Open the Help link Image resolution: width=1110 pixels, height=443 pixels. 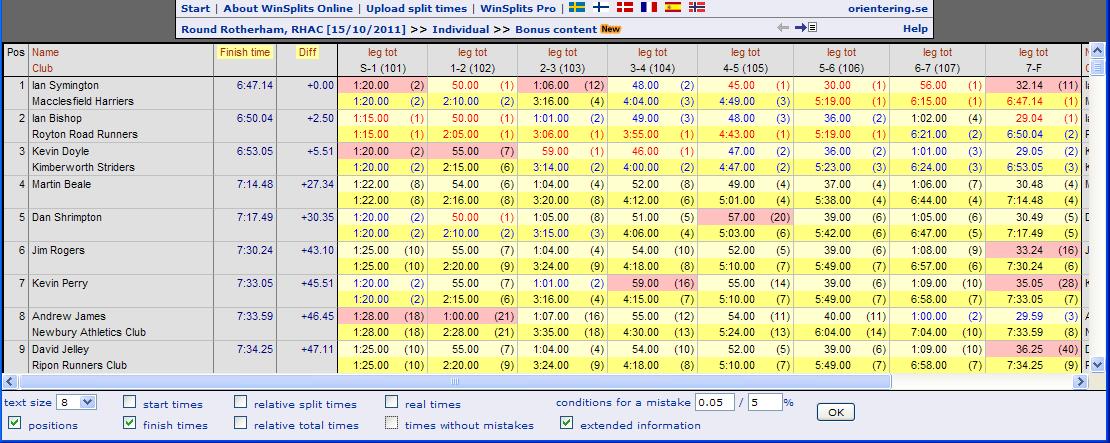[915, 29]
